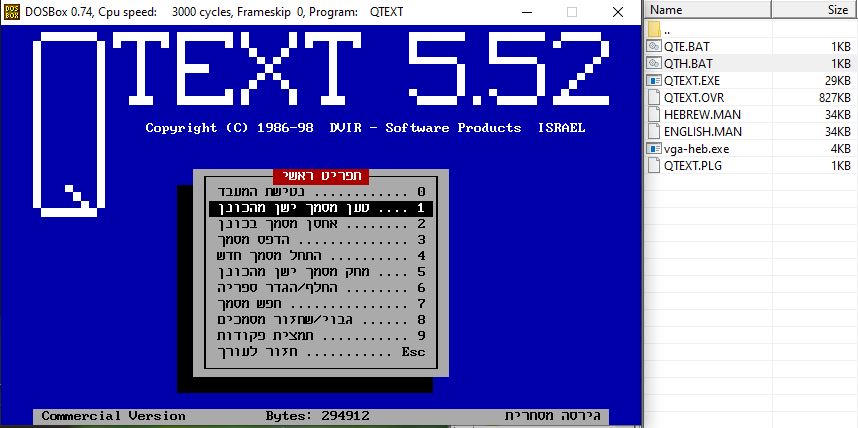Choose menu option 8 גבוי/שחזור מסמכים
The image size is (858, 428).
tap(321, 320)
